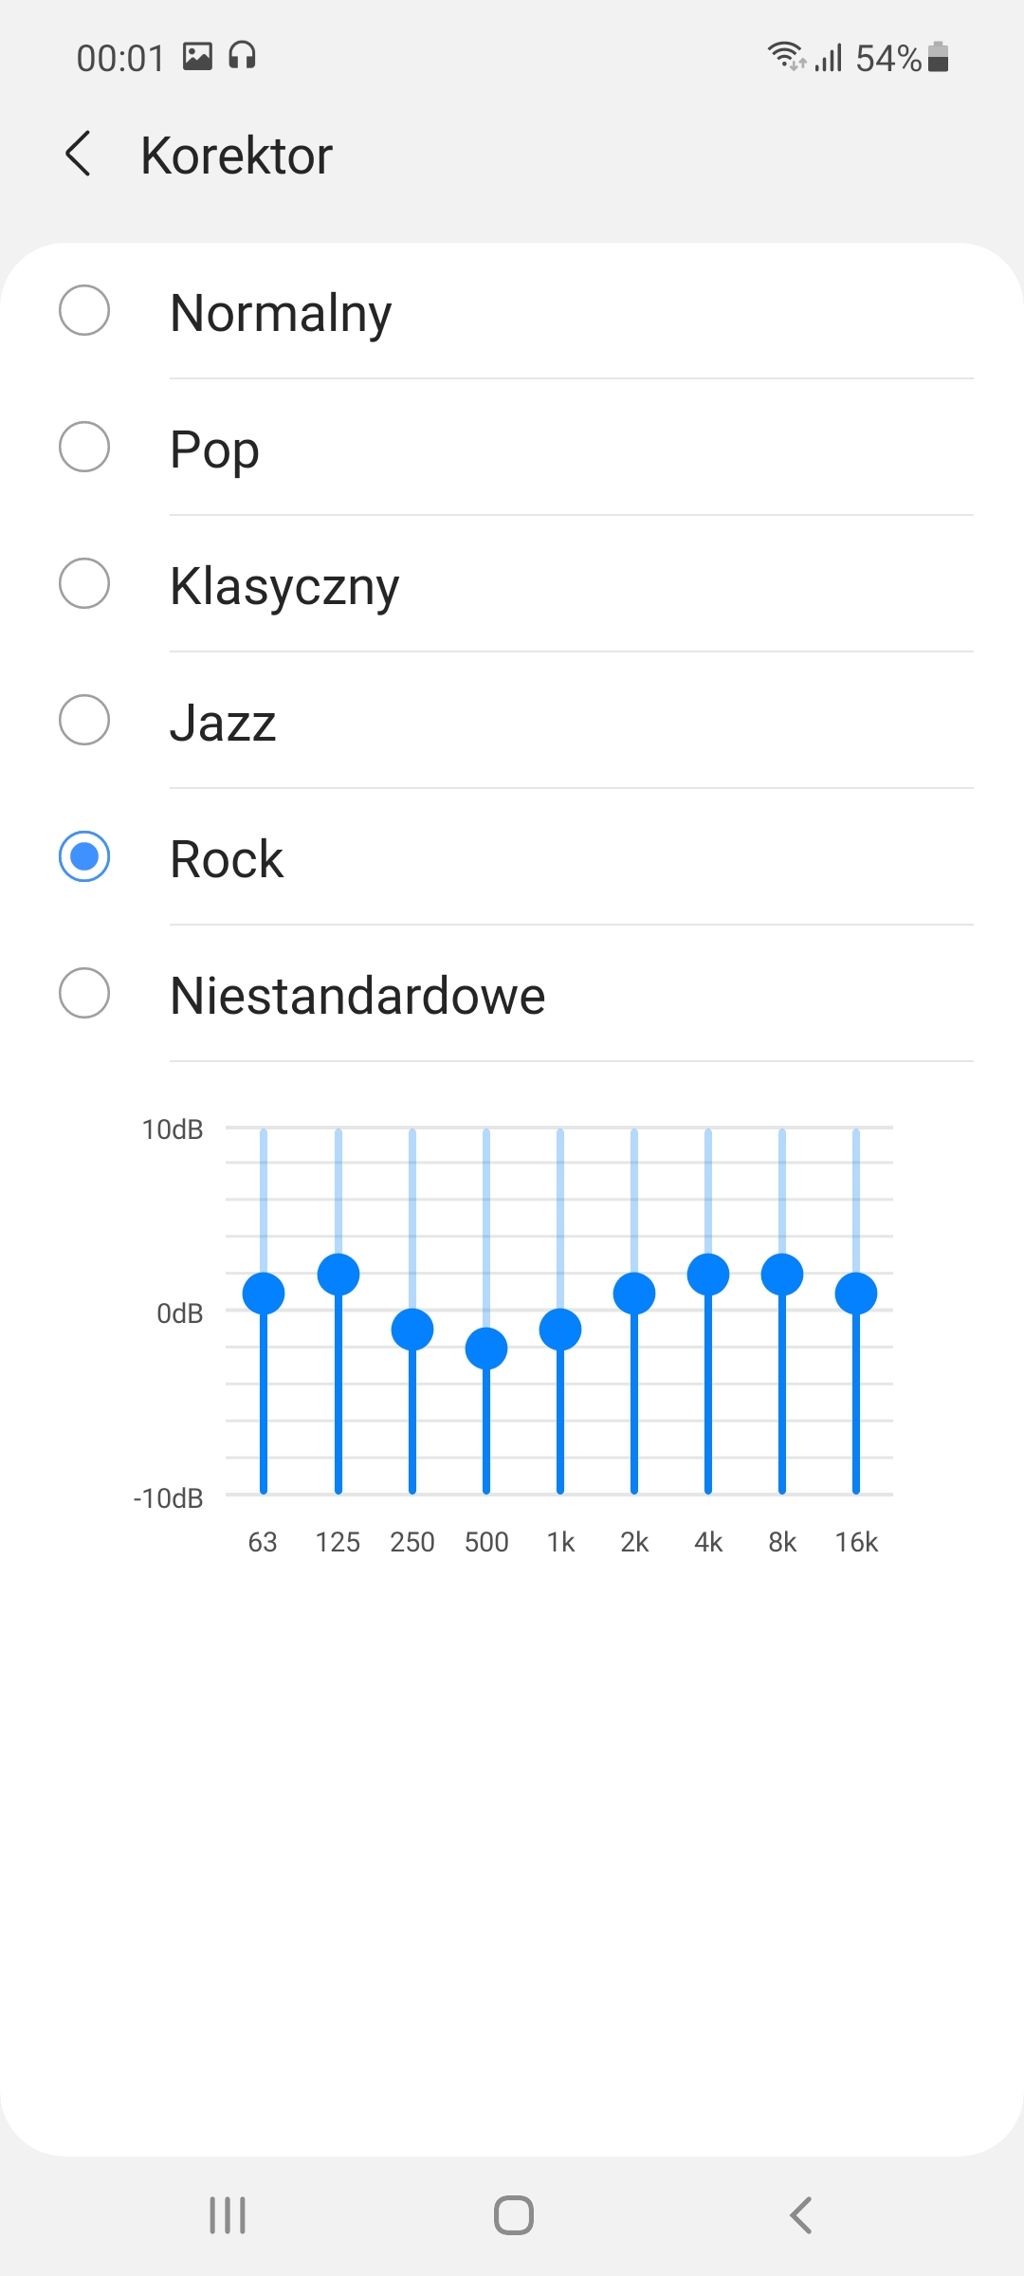Switch to the Jazz preset

(85, 720)
